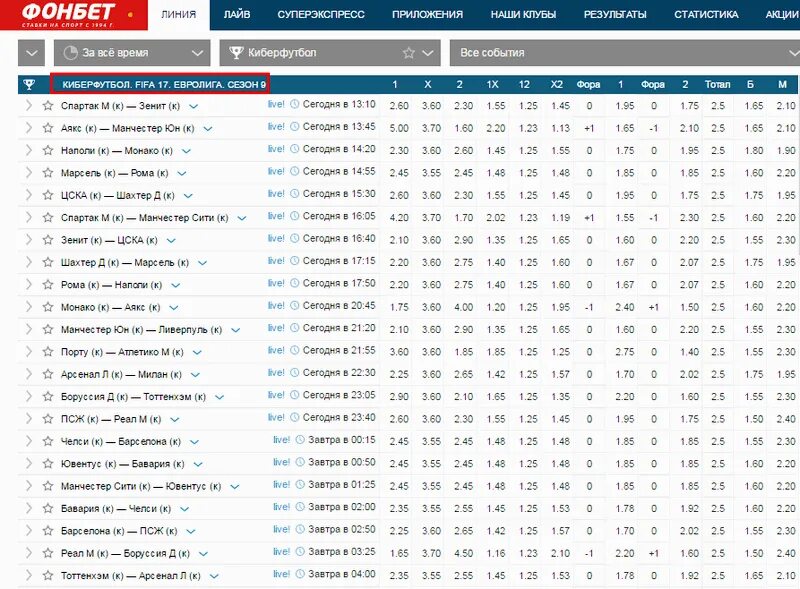
Task: Open markets chevron after Ювентус — Бавария
Action: [198, 464]
